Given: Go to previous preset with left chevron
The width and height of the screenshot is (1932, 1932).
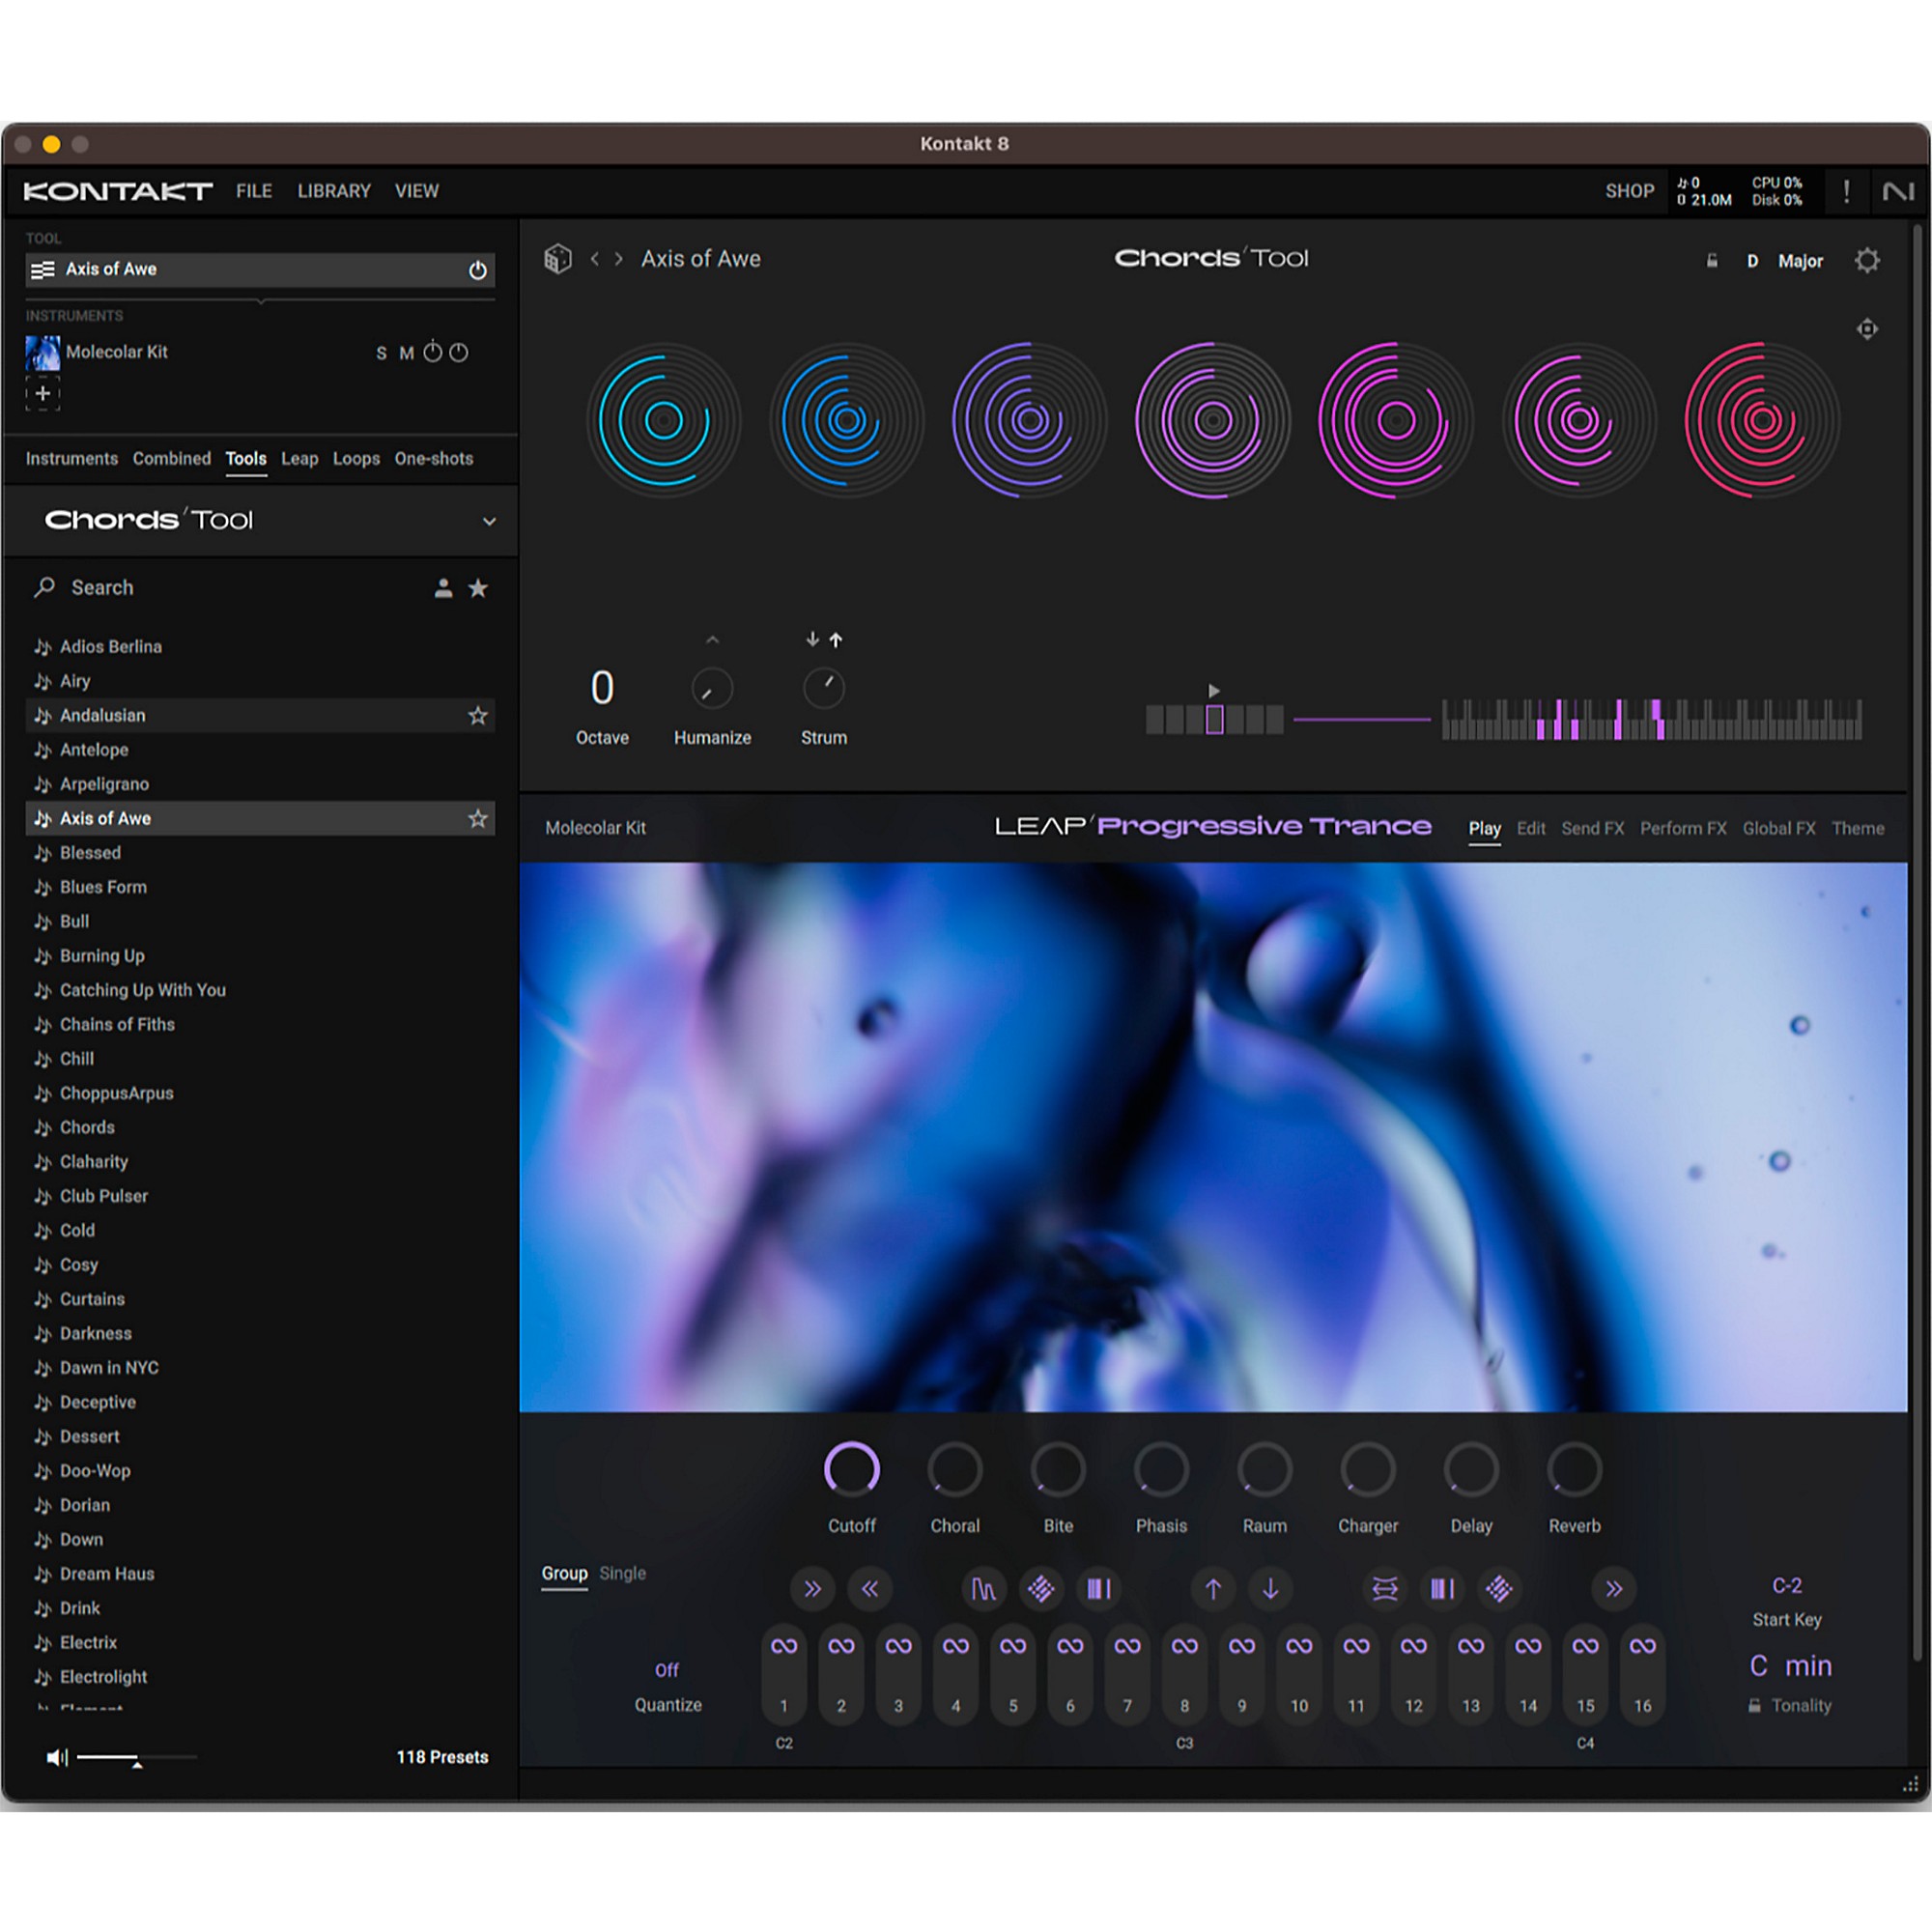Looking at the screenshot, I should point(594,259).
